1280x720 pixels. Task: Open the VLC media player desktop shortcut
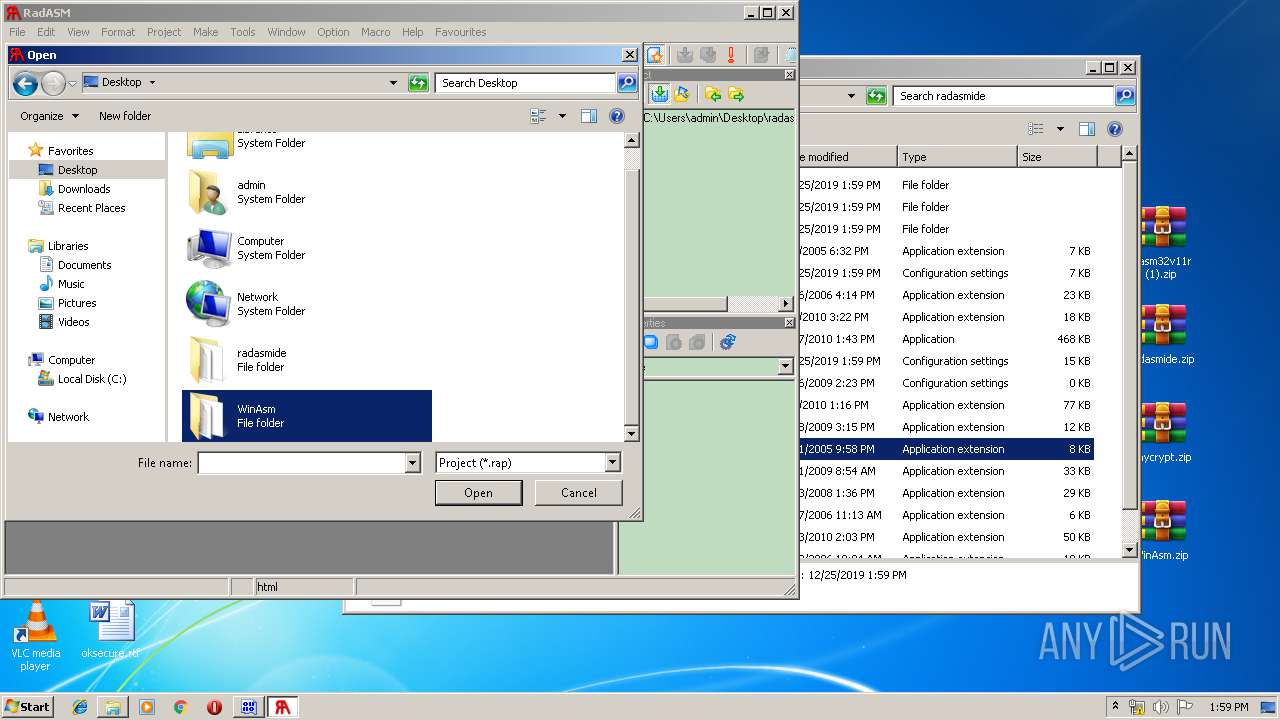36,636
